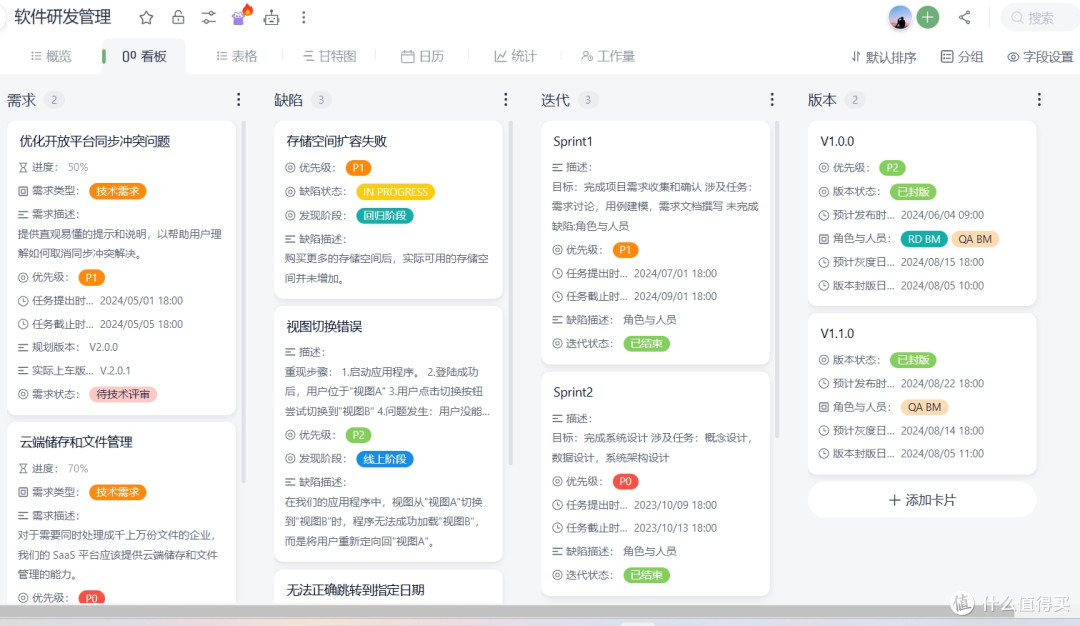
Task: Open the sliders settings icon in header
Action: [x=209, y=18]
